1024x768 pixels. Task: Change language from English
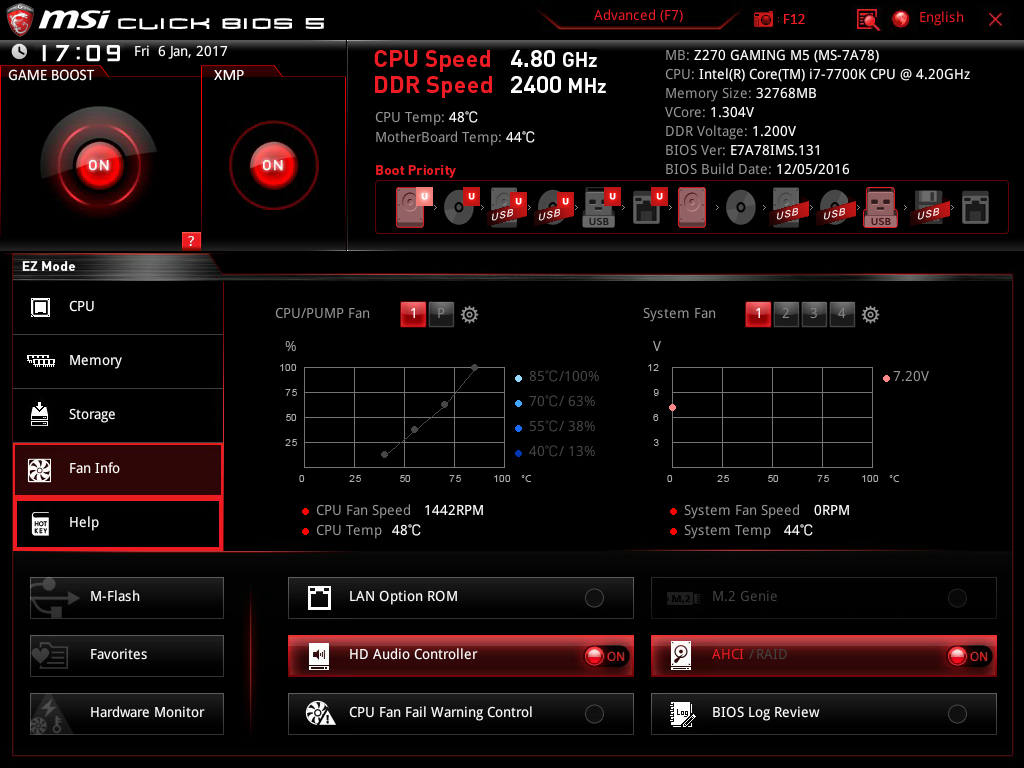pos(941,18)
